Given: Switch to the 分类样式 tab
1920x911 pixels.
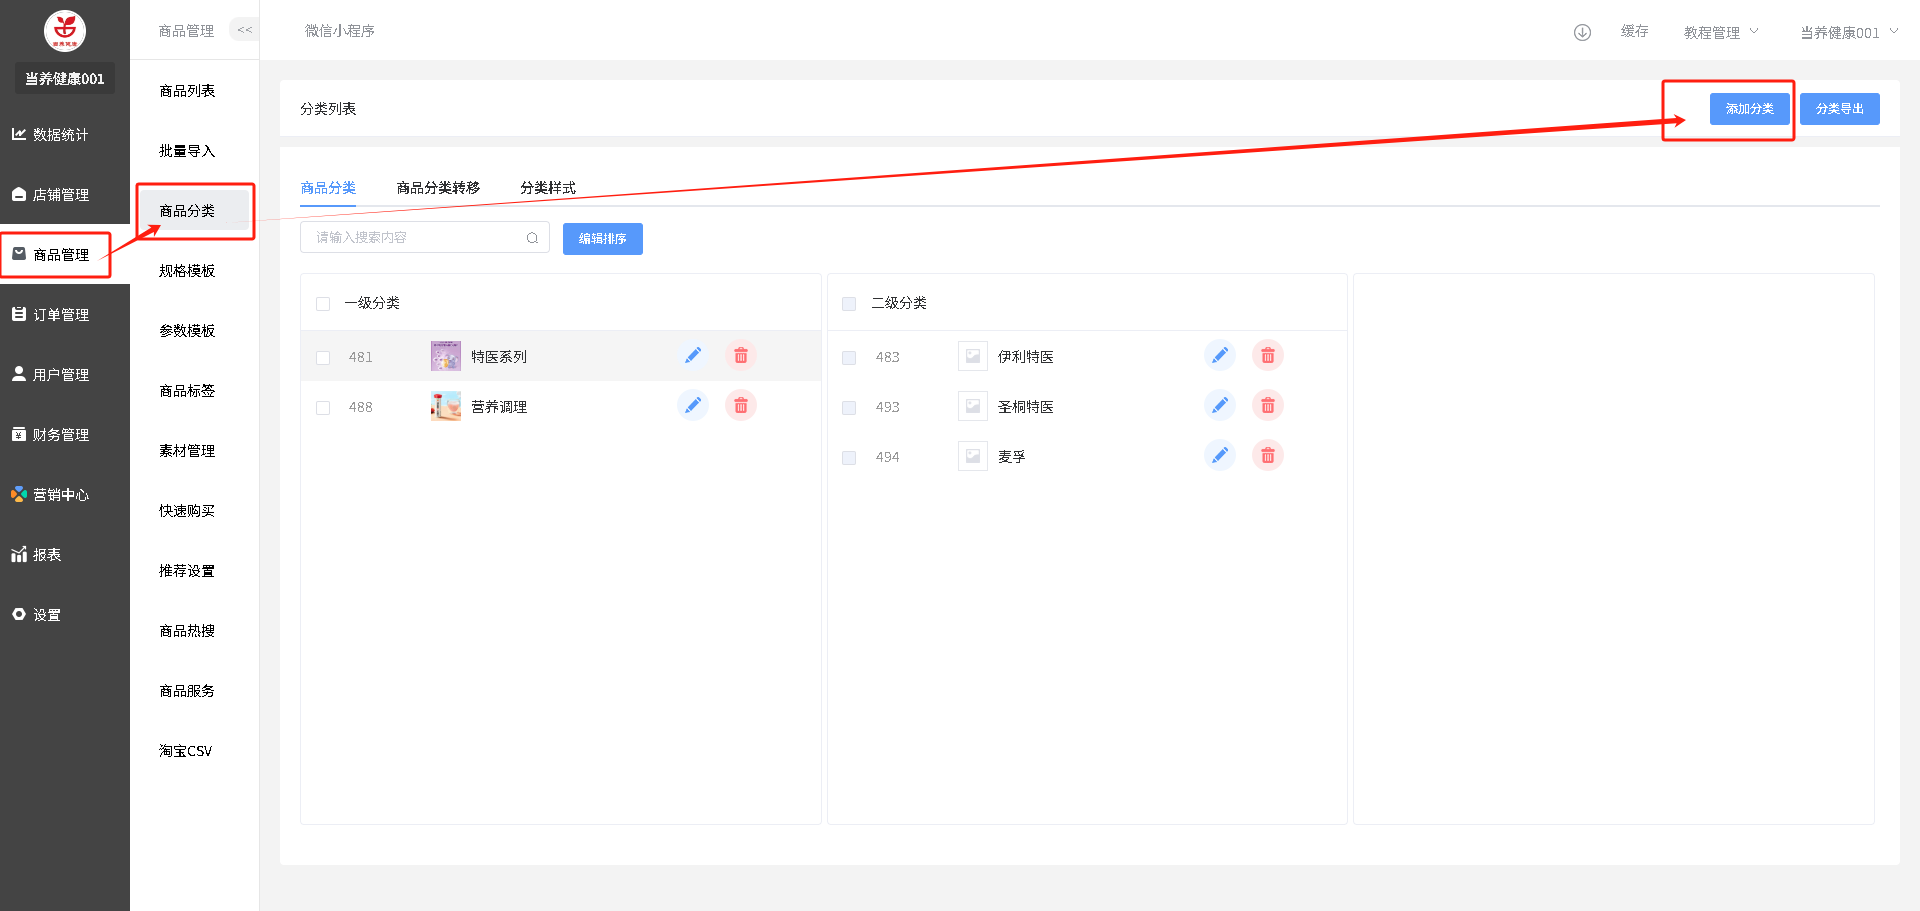Looking at the screenshot, I should click(547, 188).
